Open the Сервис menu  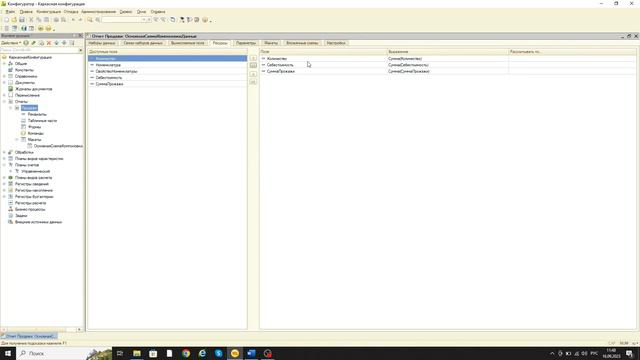pyautogui.click(x=126, y=12)
